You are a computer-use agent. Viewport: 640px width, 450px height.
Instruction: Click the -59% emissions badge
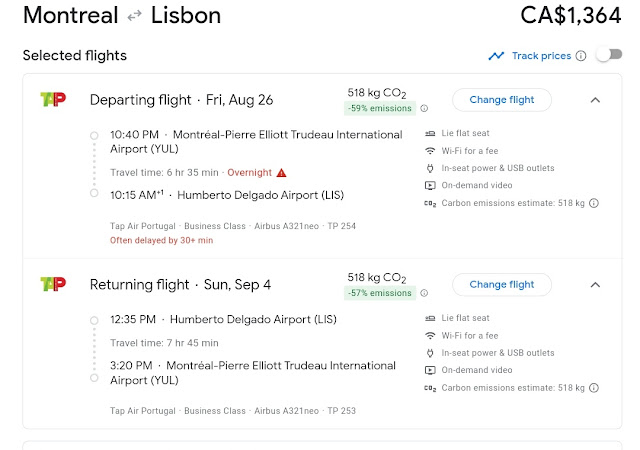pos(379,109)
